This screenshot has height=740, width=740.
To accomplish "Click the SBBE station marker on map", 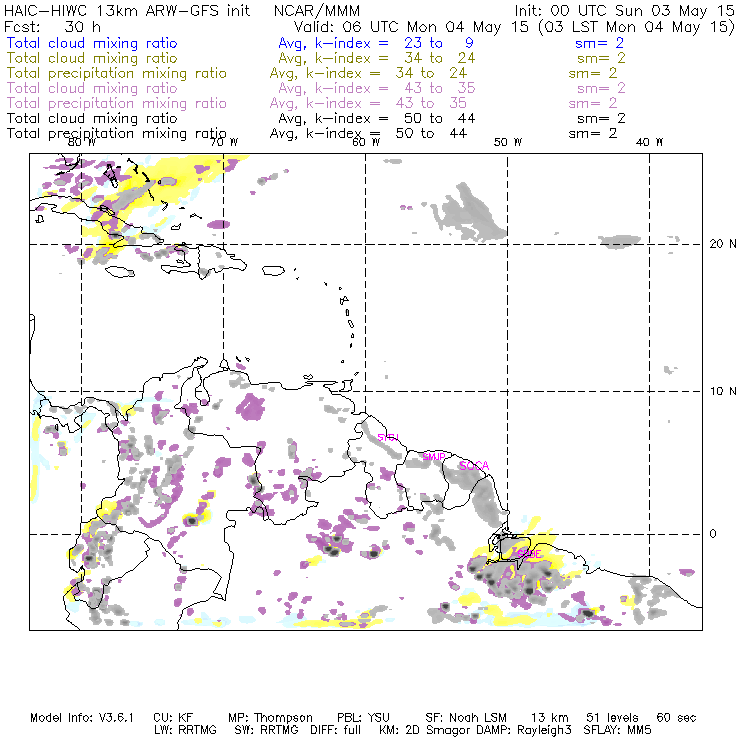I will coord(529,554).
